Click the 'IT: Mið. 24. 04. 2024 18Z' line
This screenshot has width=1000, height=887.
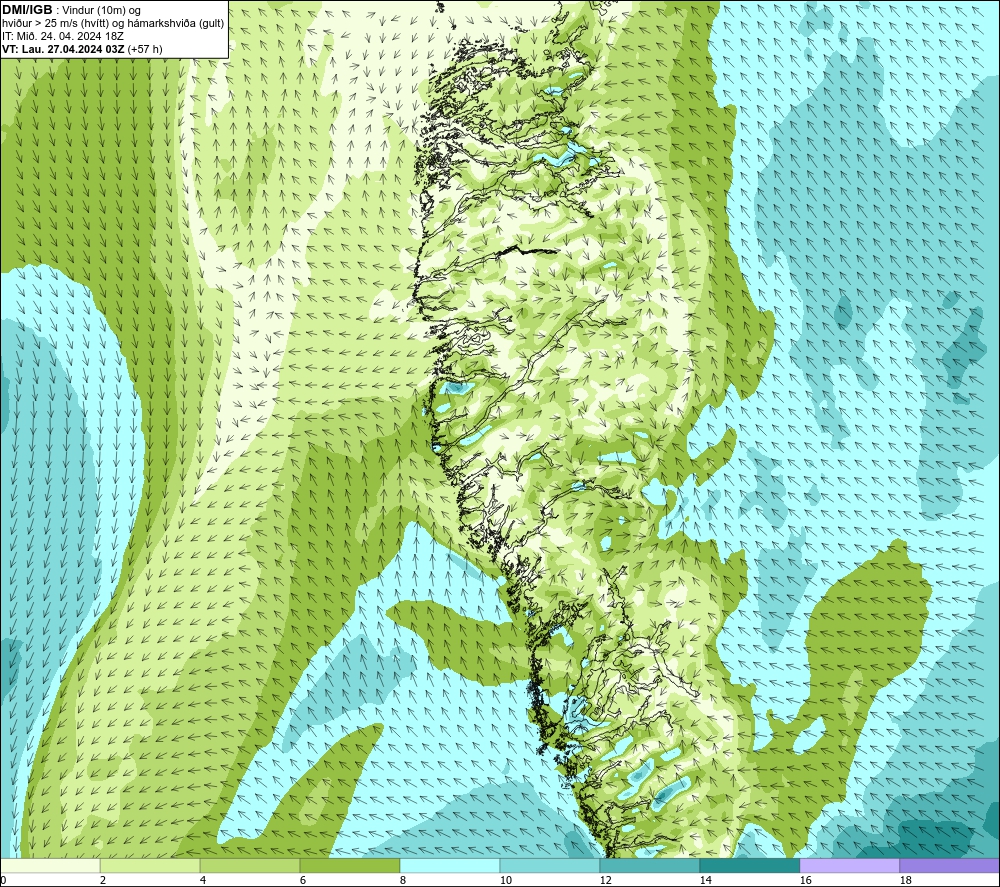point(63,36)
